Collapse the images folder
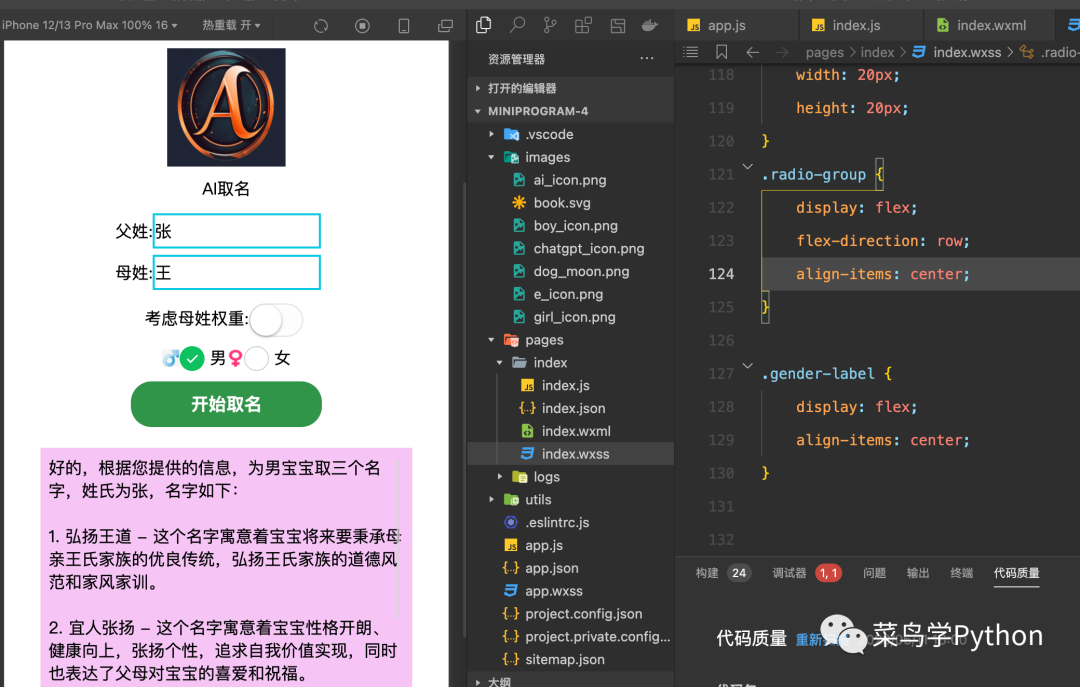1080x687 pixels. click(547, 157)
